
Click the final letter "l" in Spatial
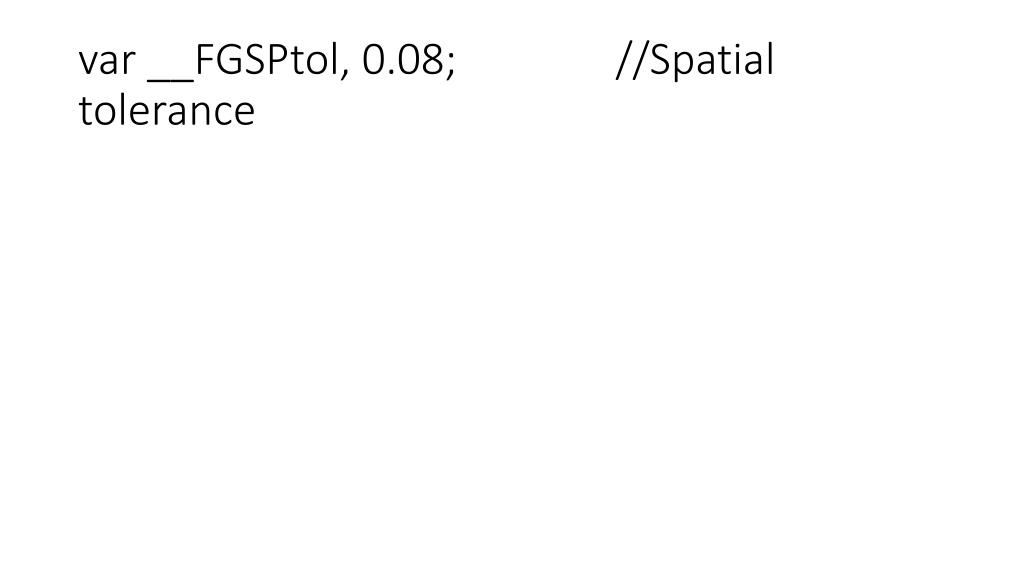[x=771, y=58]
